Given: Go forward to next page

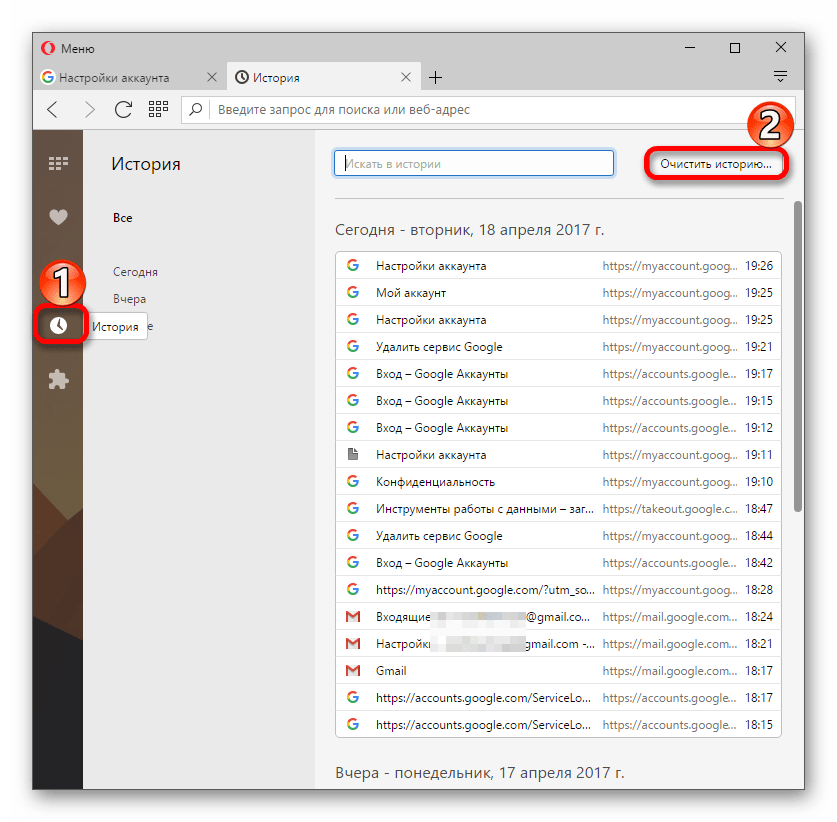Looking at the screenshot, I should coord(90,109).
